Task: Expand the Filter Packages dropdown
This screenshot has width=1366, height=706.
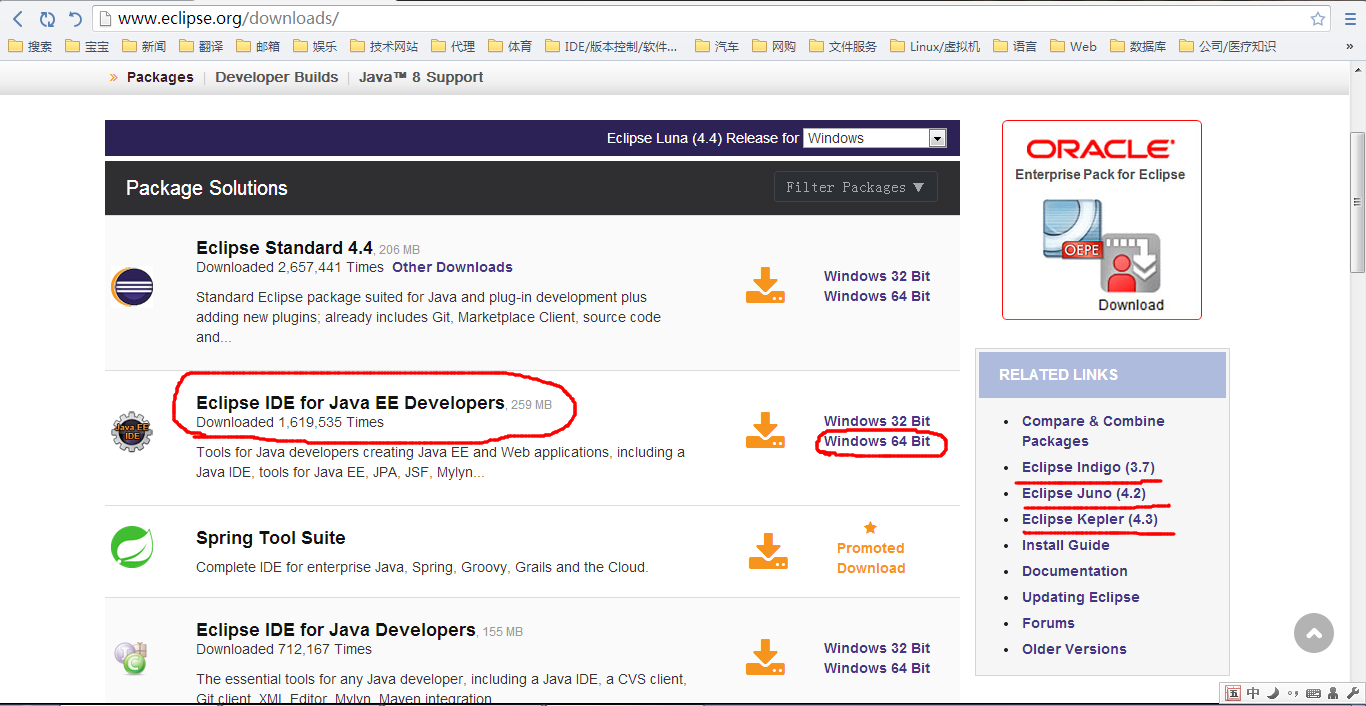Action: [x=855, y=187]
